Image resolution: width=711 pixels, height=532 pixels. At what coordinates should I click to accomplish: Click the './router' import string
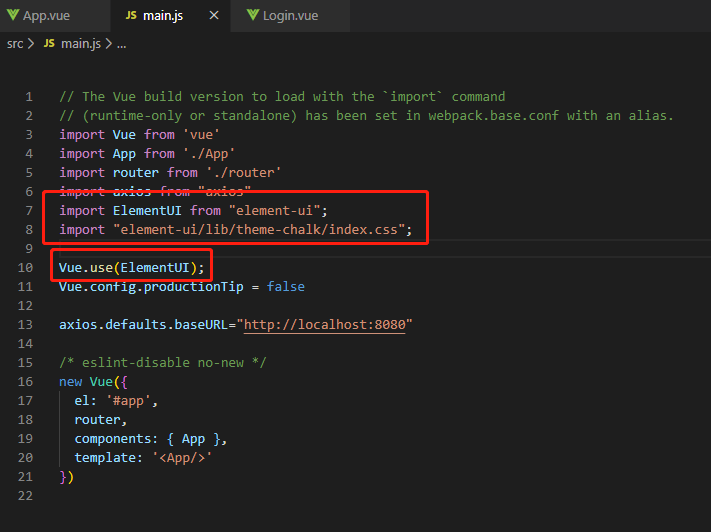(x=243, y=173)
